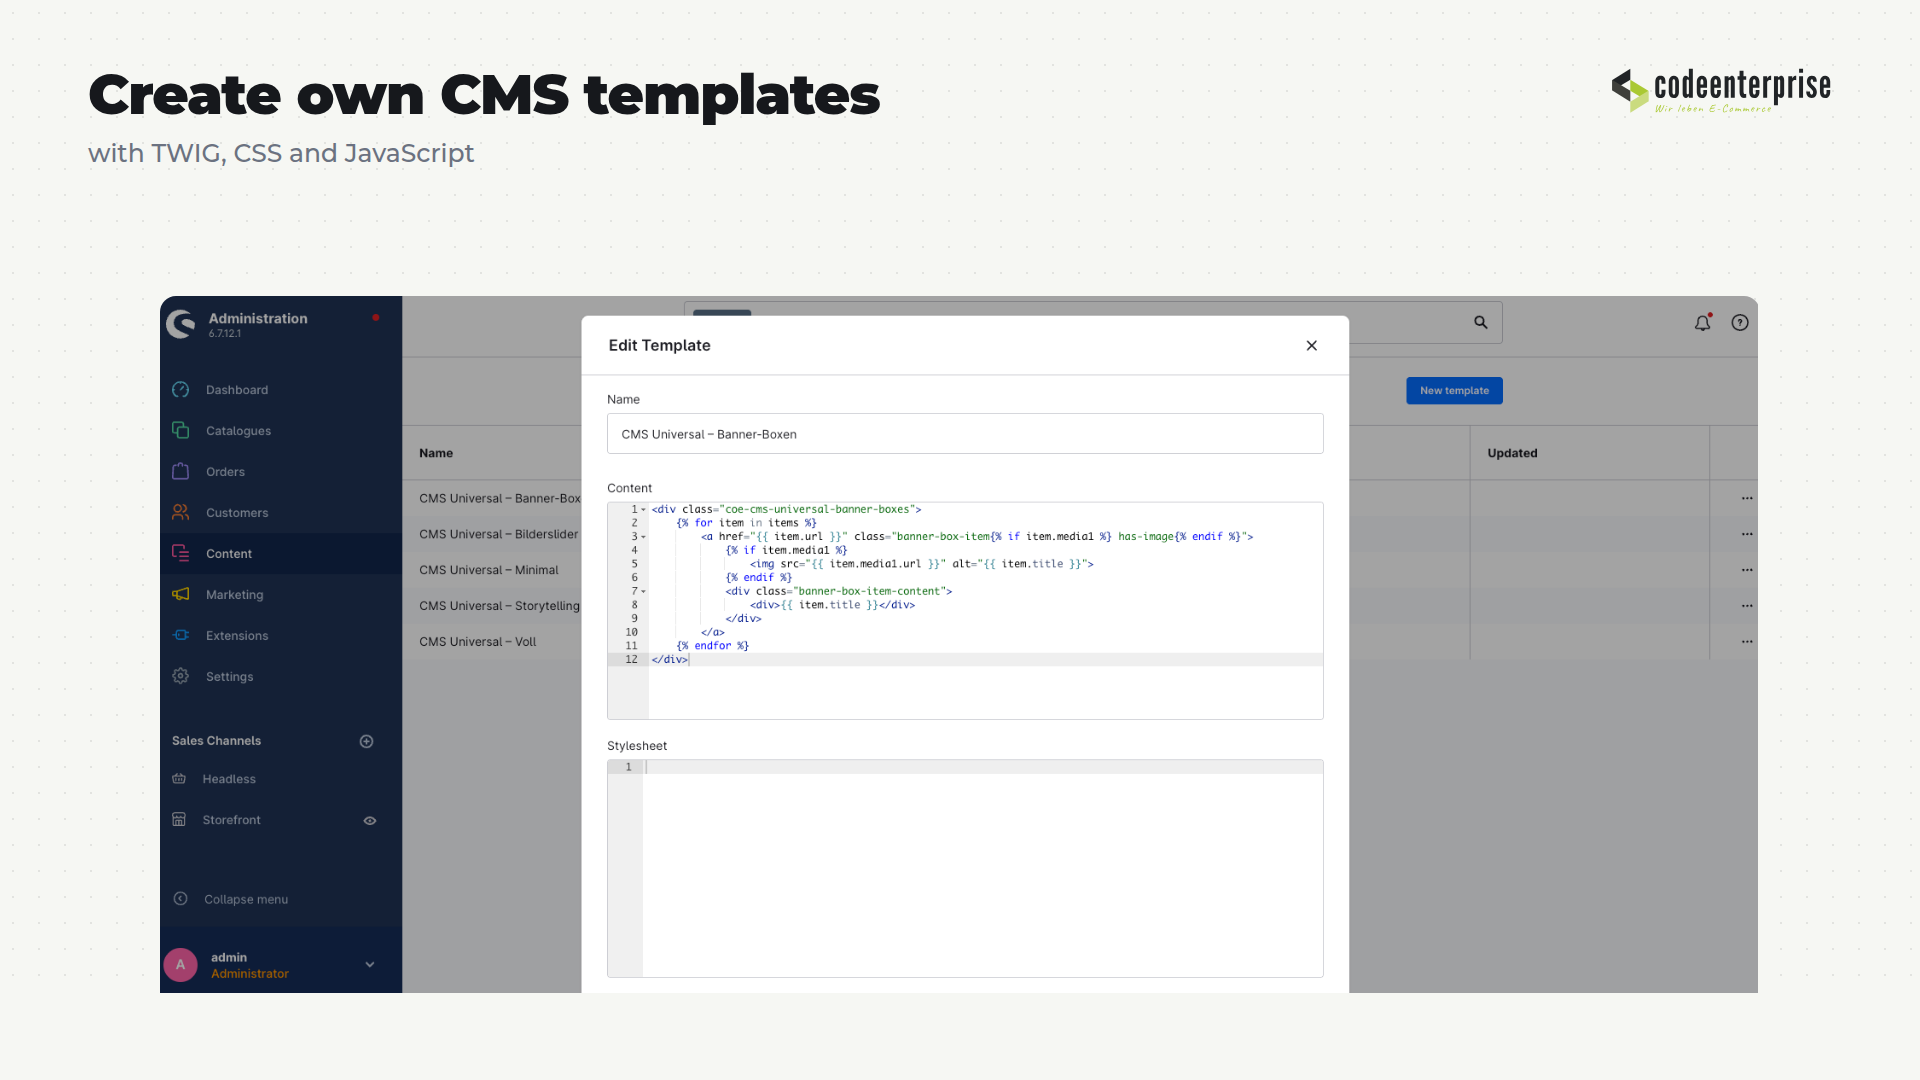Click the New template button
The height and width of the screenshot is (1080, 1920).
(x=1454, y=391)
